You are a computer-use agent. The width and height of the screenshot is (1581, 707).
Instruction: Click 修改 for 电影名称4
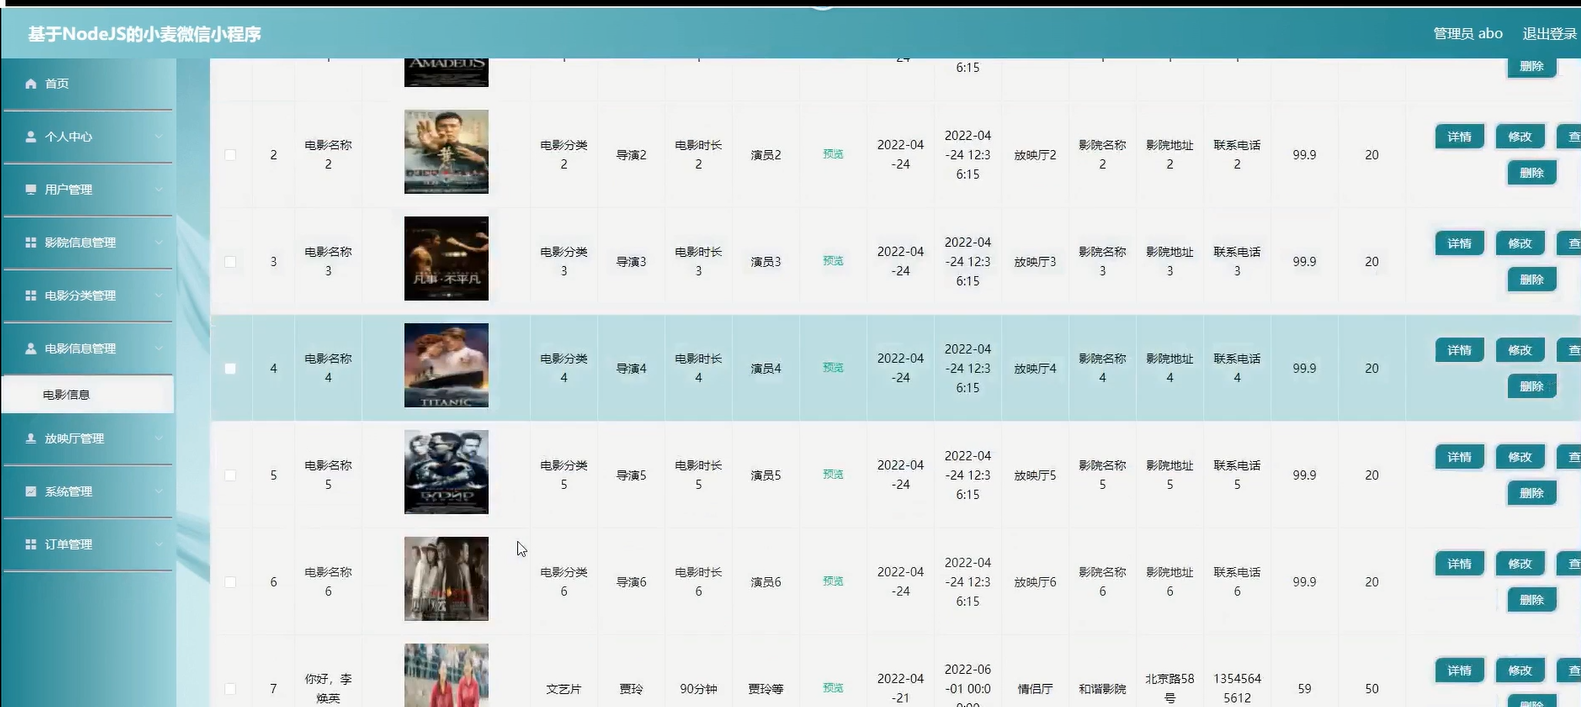click(x=1520, y=351)
